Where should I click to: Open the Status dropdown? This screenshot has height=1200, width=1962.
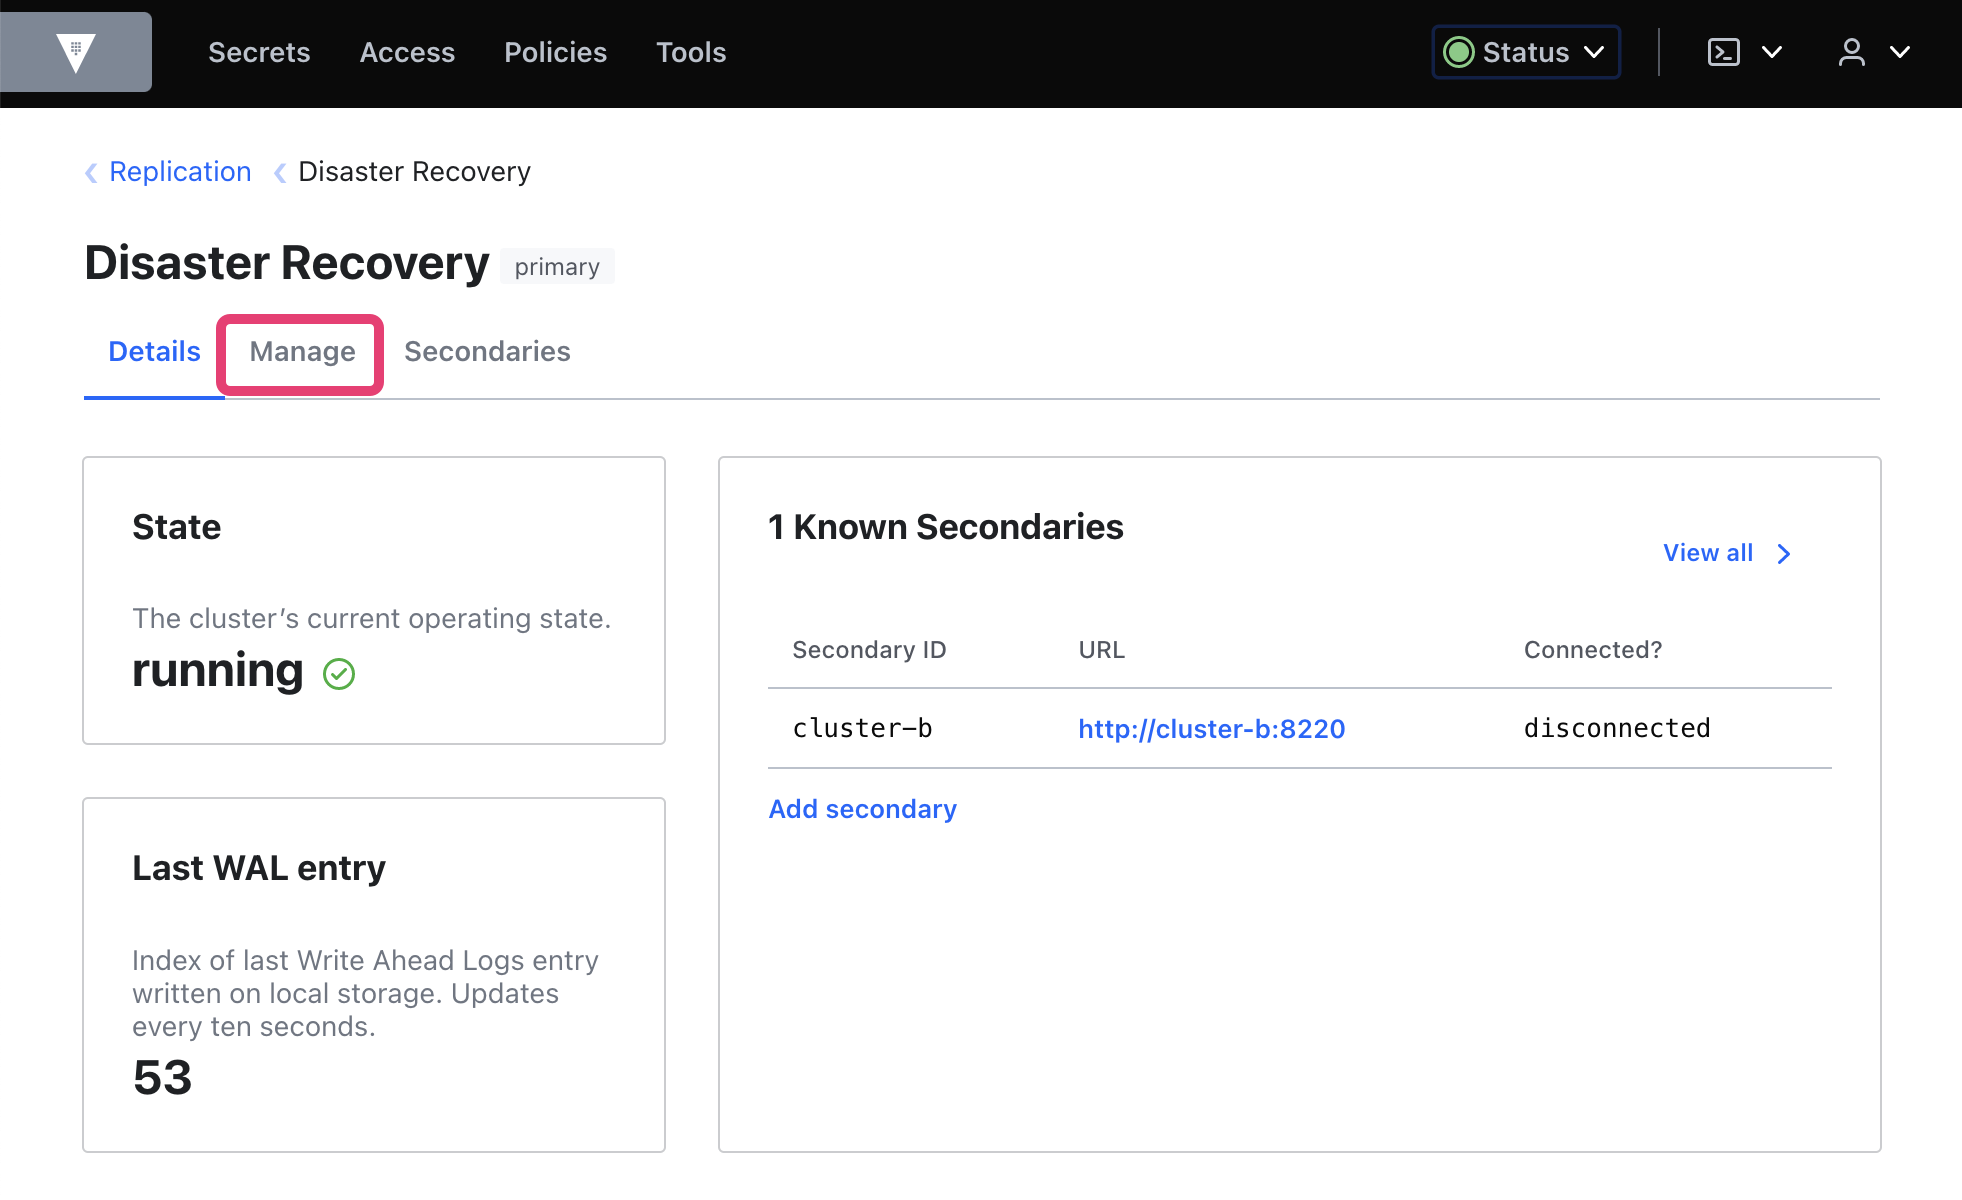click(x=1524, y=52)
